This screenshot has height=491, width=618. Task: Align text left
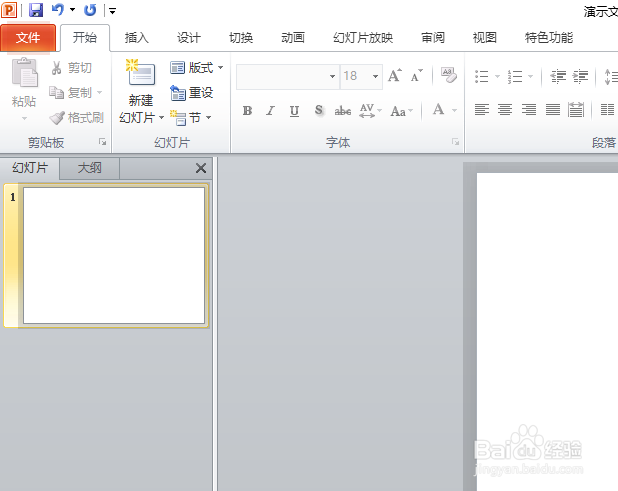click(x=482, y=110)
